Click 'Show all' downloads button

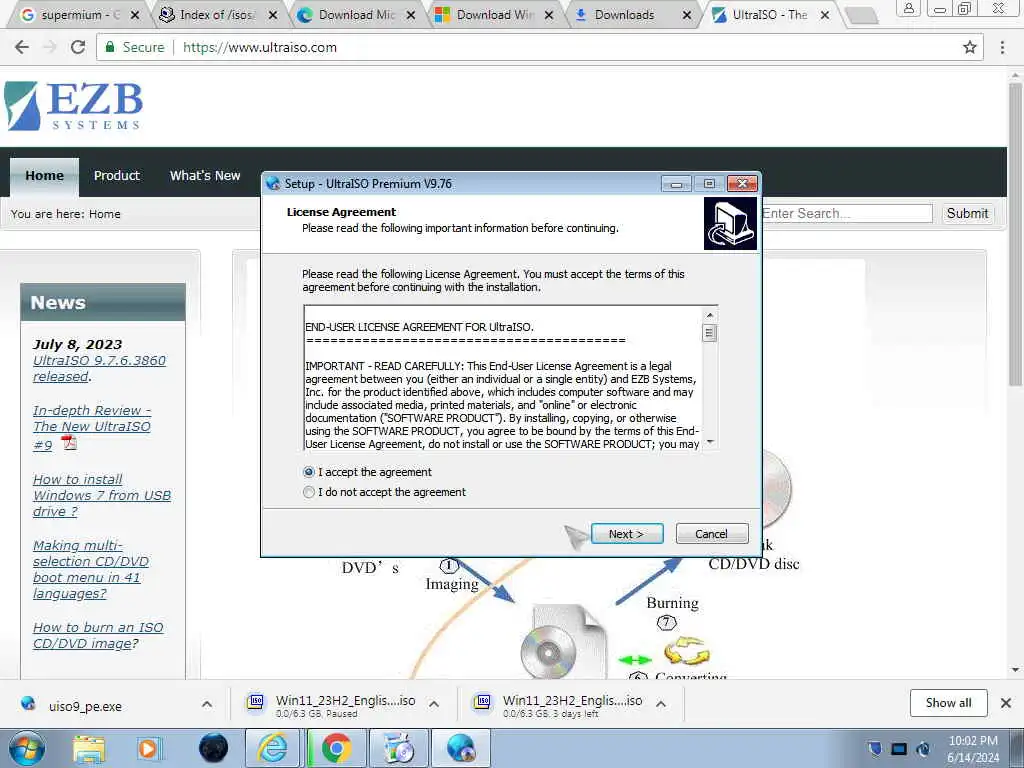coord(948,703)
